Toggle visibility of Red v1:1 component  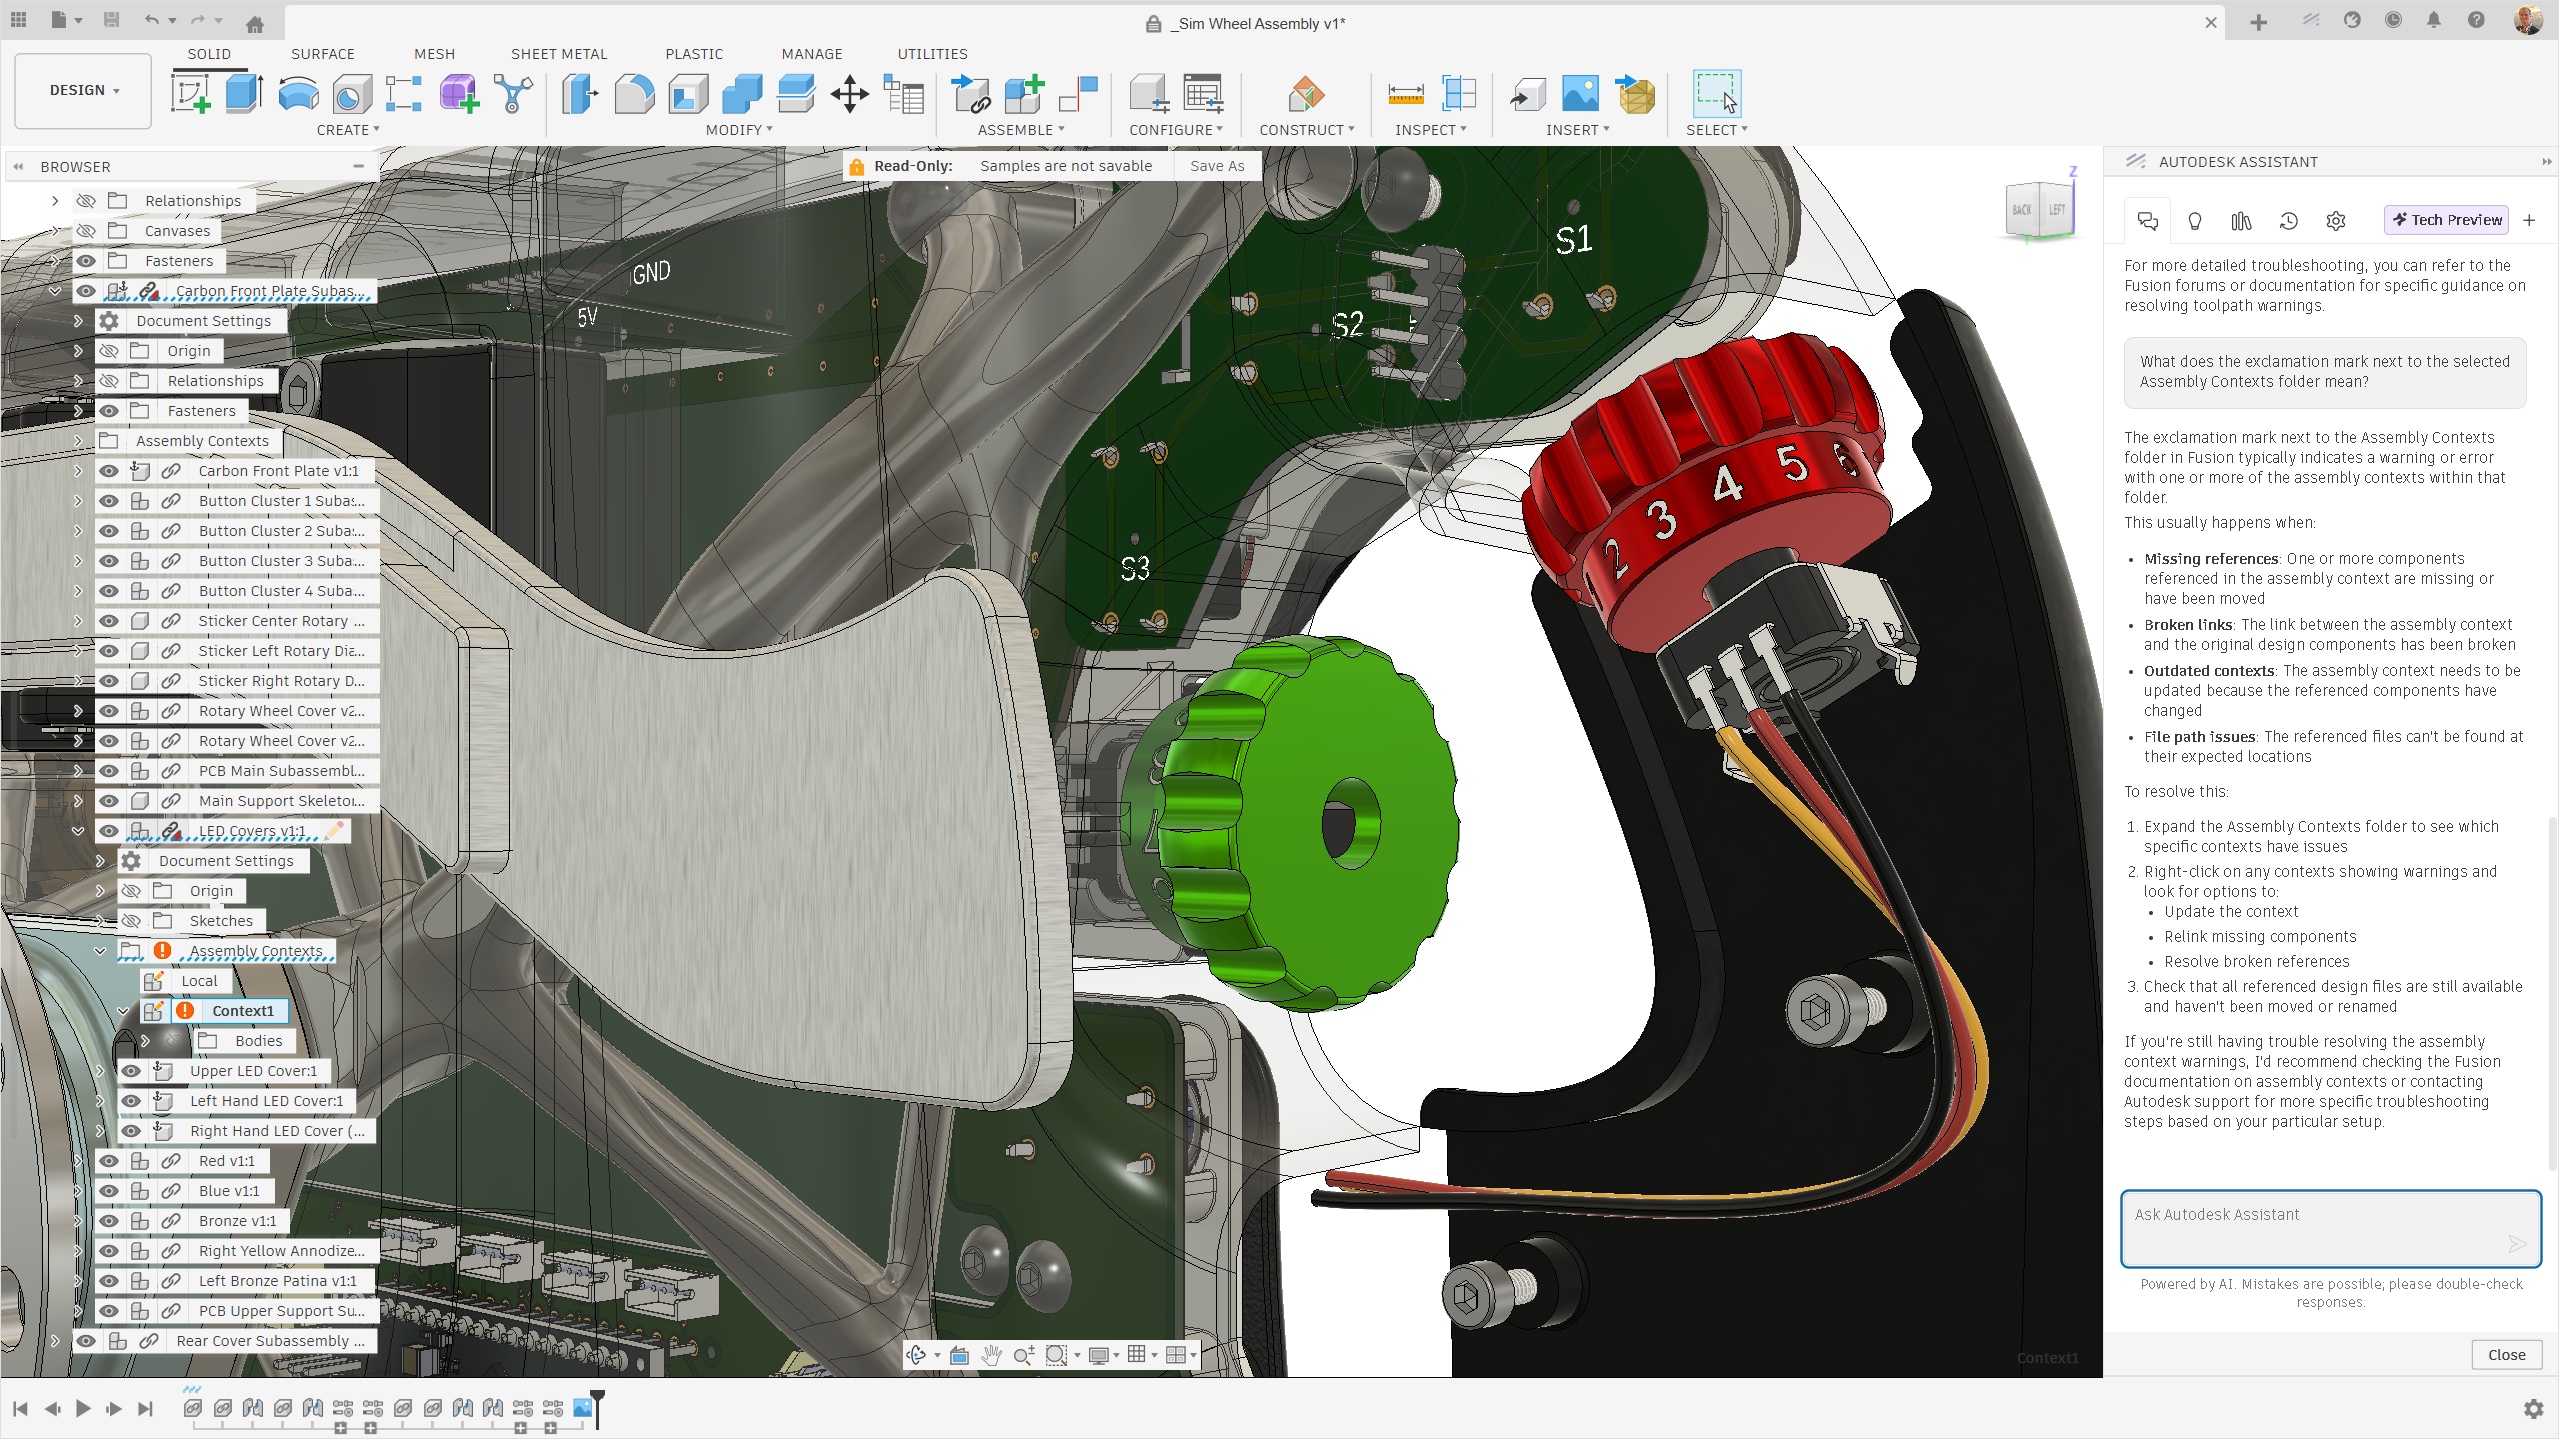(x=109, y=1161)
